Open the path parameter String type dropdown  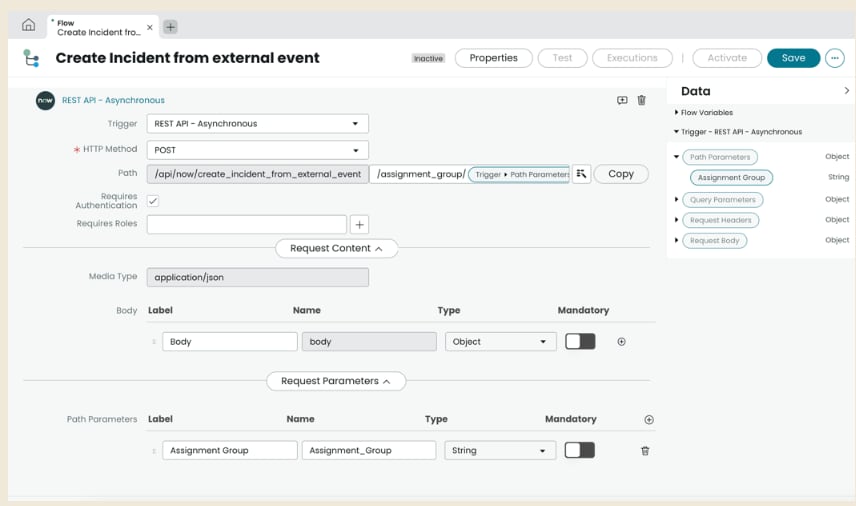point(500,450)
